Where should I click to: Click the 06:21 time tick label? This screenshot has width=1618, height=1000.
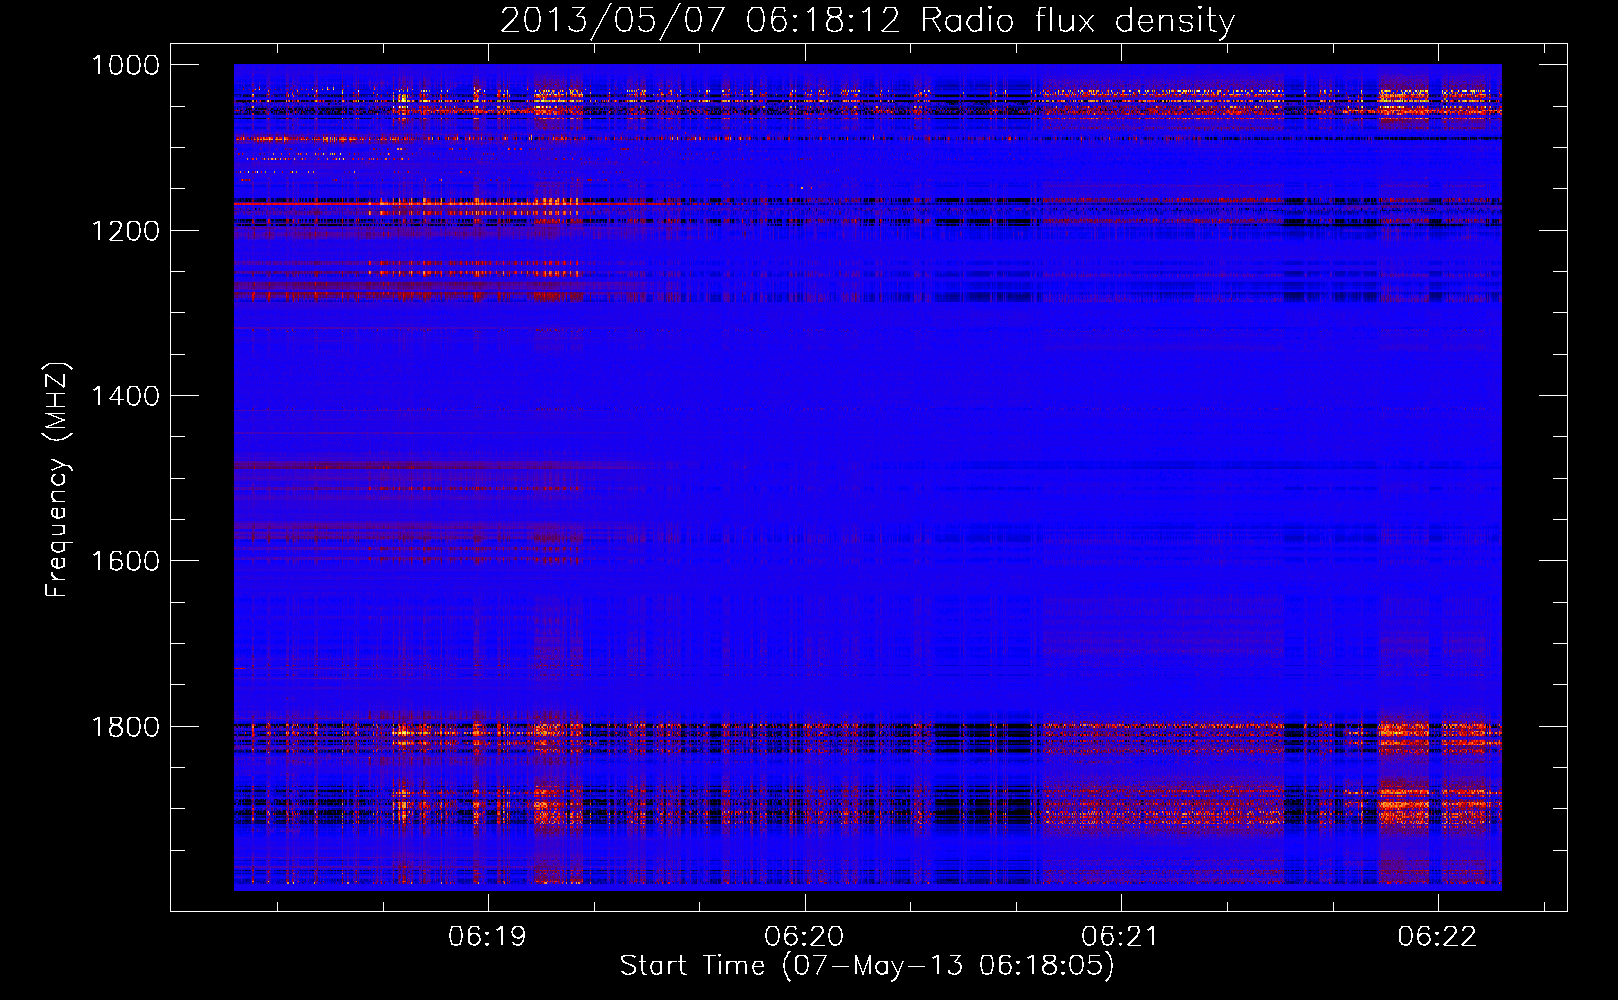point(1120,937)
